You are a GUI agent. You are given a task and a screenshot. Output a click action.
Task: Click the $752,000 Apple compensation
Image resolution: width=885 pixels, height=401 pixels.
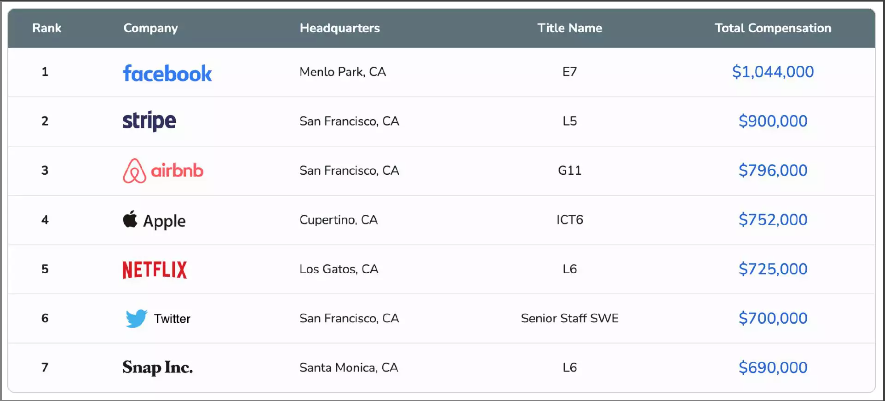point(773,220)
